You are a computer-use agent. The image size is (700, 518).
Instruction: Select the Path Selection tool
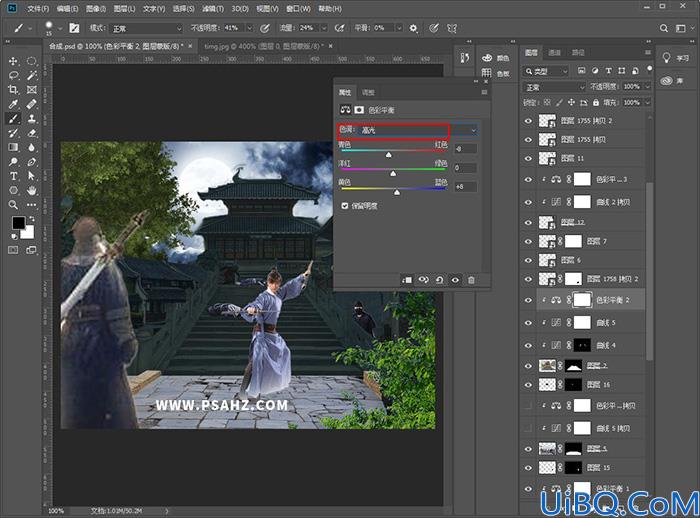click(x=31, y=176)
